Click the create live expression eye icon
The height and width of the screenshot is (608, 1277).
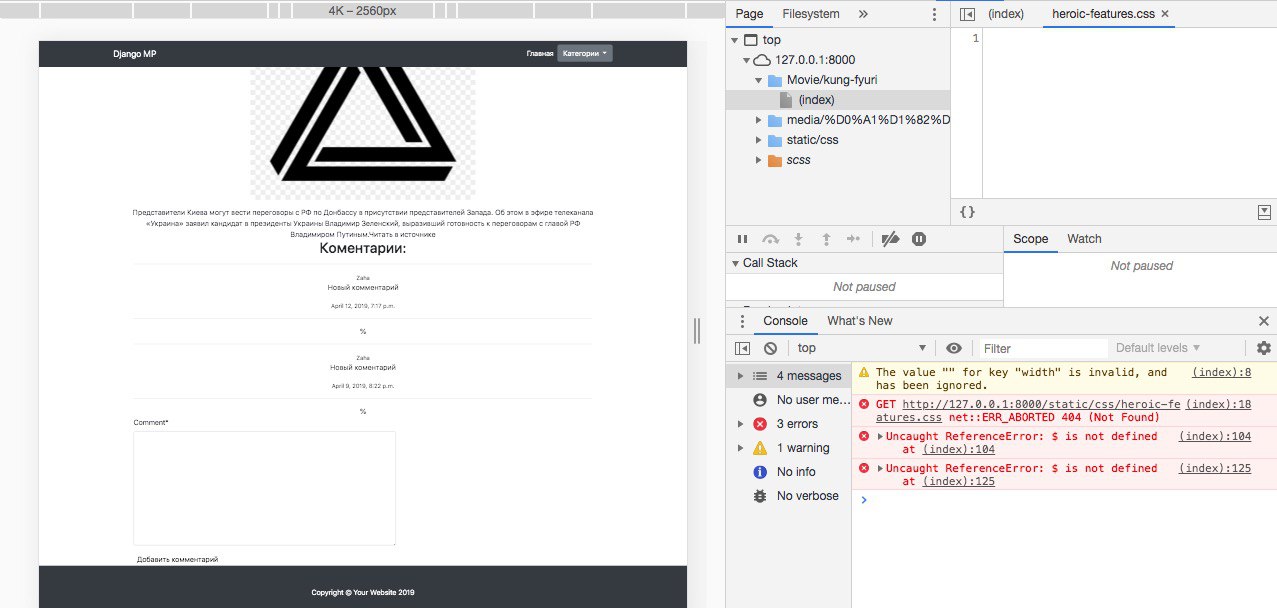[954, 348]
